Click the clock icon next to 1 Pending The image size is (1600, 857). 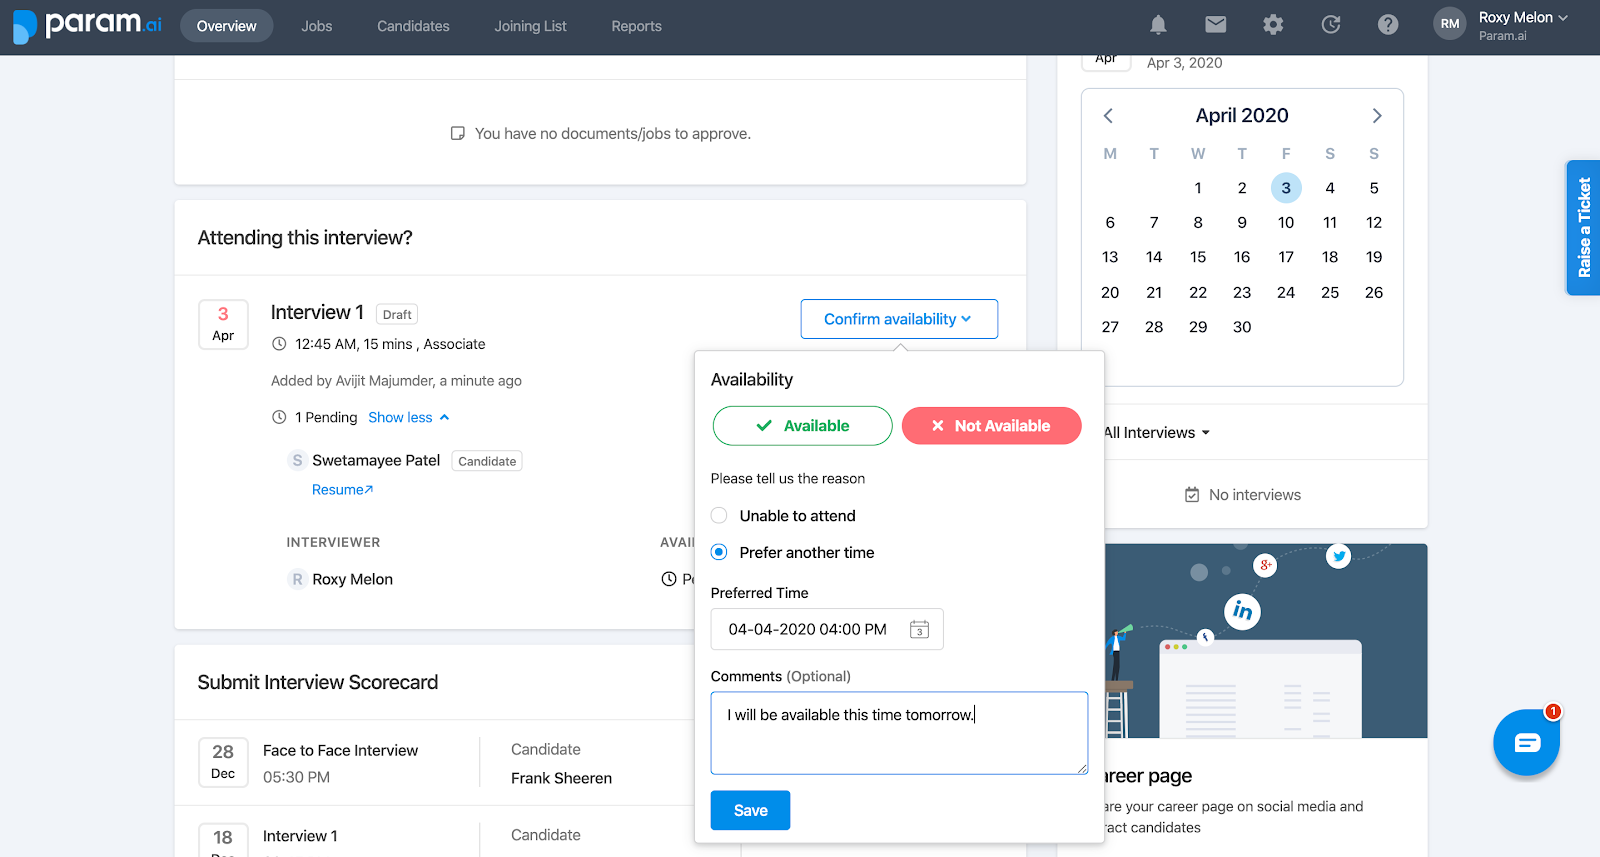click(279, 417)
